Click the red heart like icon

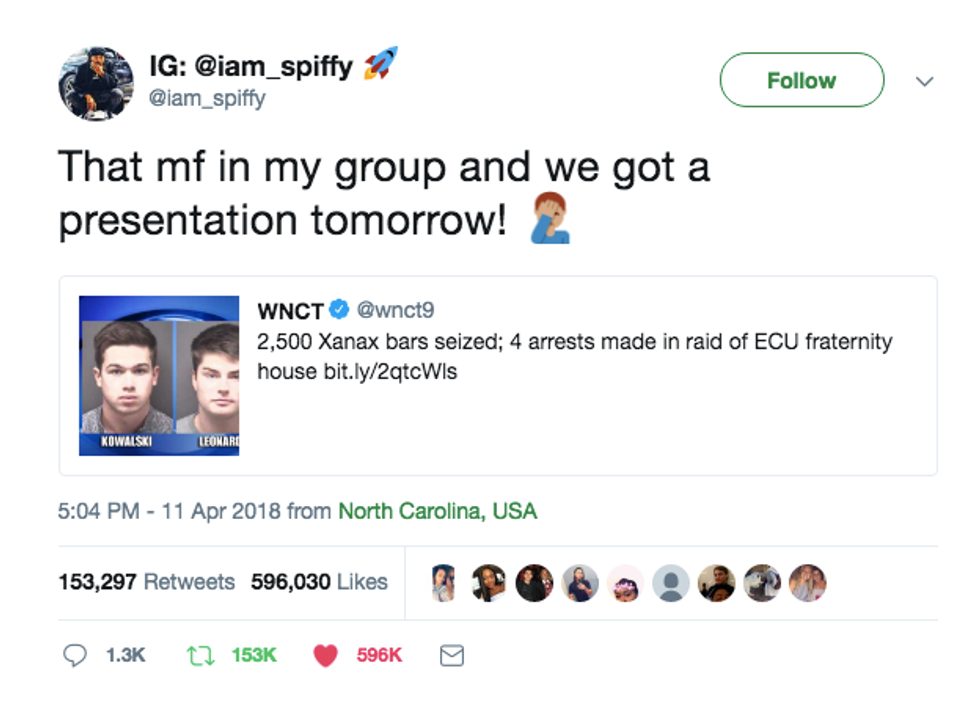pos(326,655)
